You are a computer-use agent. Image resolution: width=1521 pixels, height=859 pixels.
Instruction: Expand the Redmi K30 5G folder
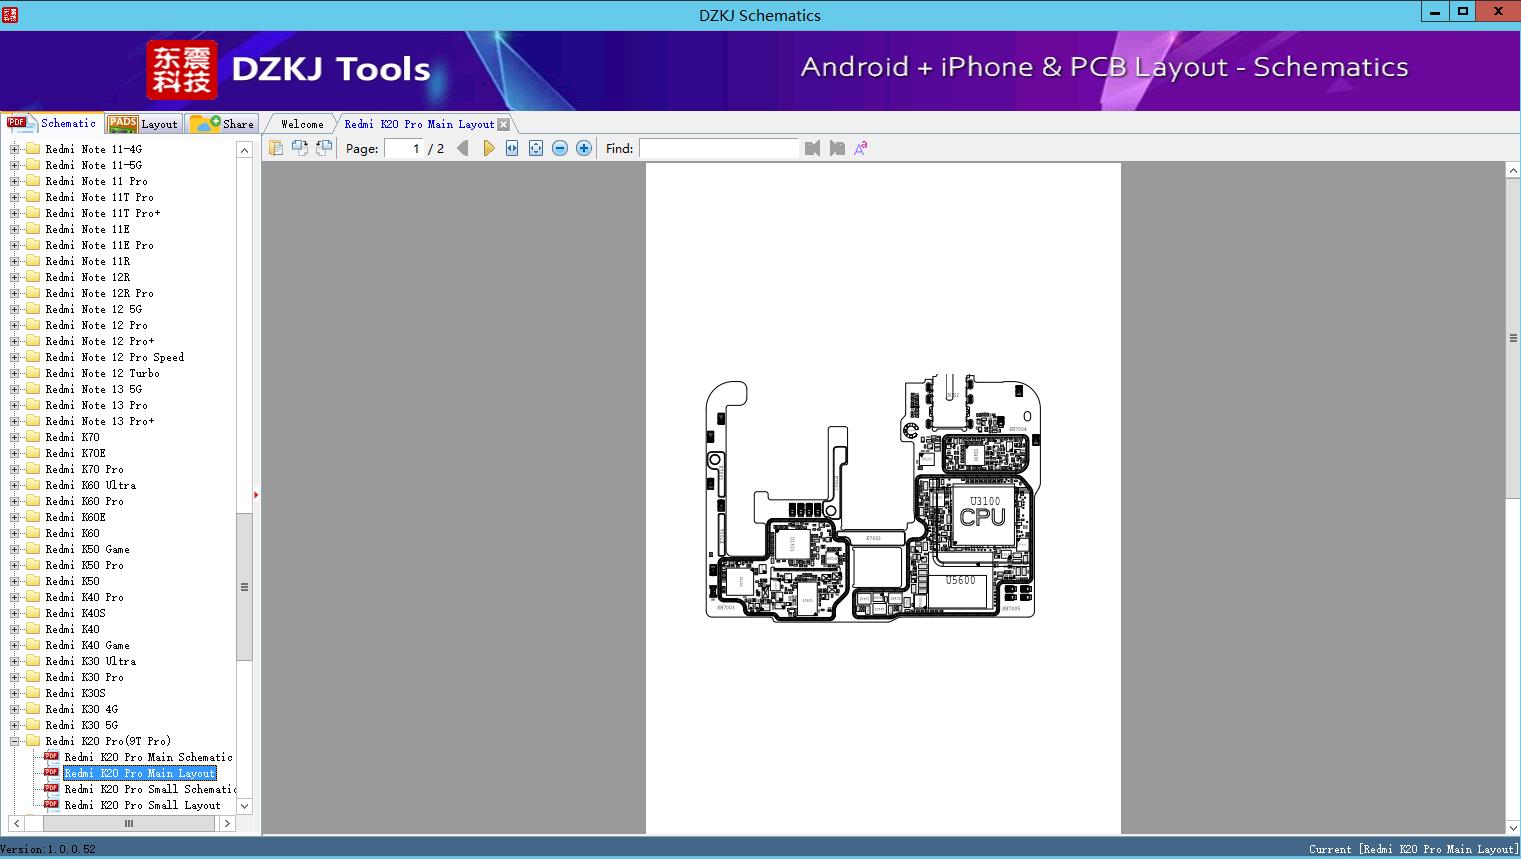point(15,725)
